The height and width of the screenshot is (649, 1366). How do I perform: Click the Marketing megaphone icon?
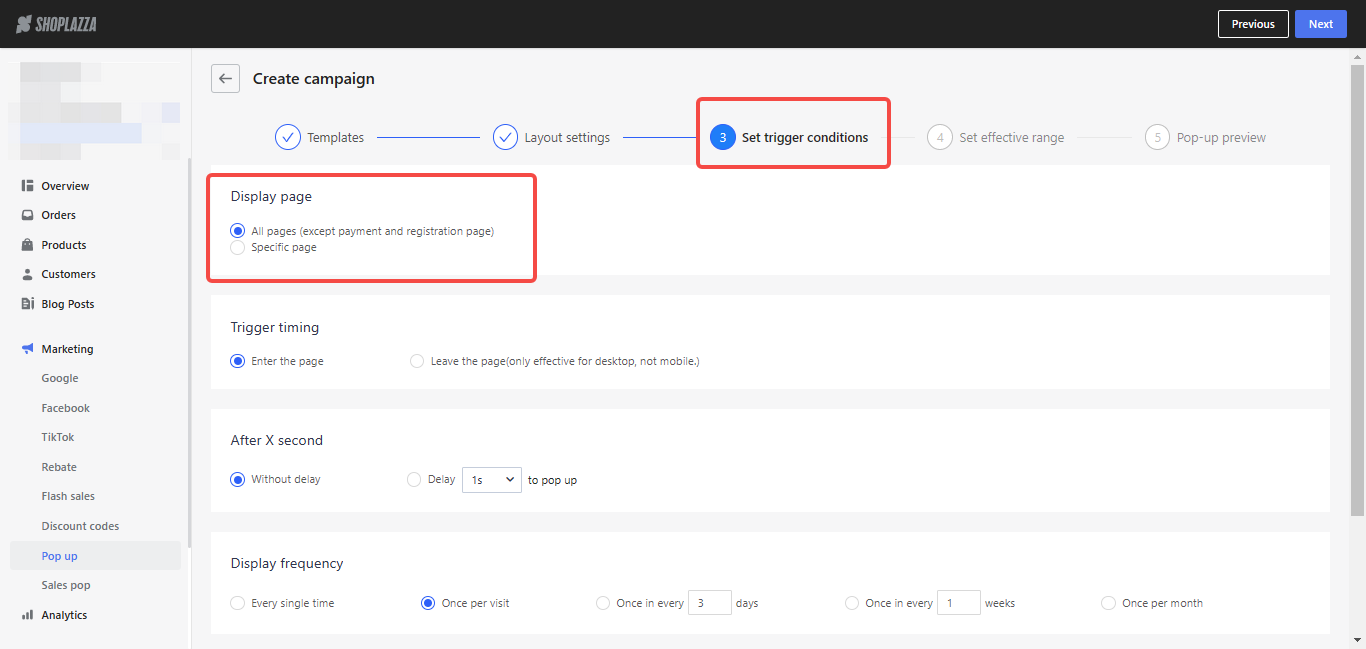coord(28,349)
